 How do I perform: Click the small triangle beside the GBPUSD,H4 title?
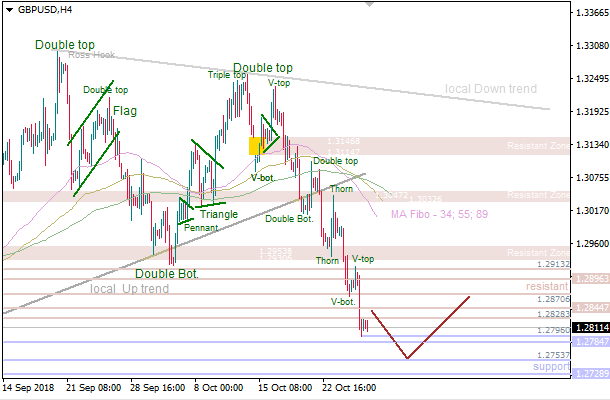point(9,10)
